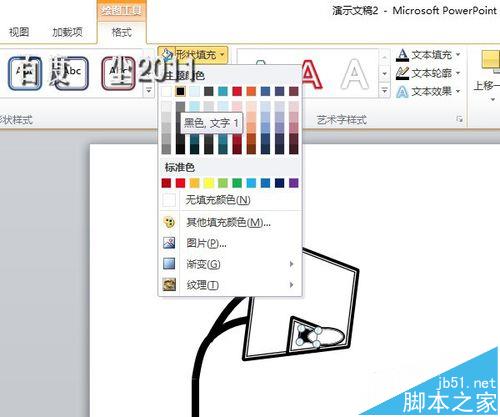Viewport: 500px width, 417px height.
Task: Select standard dark red color swatch
Action: click(x=166, y=183)
